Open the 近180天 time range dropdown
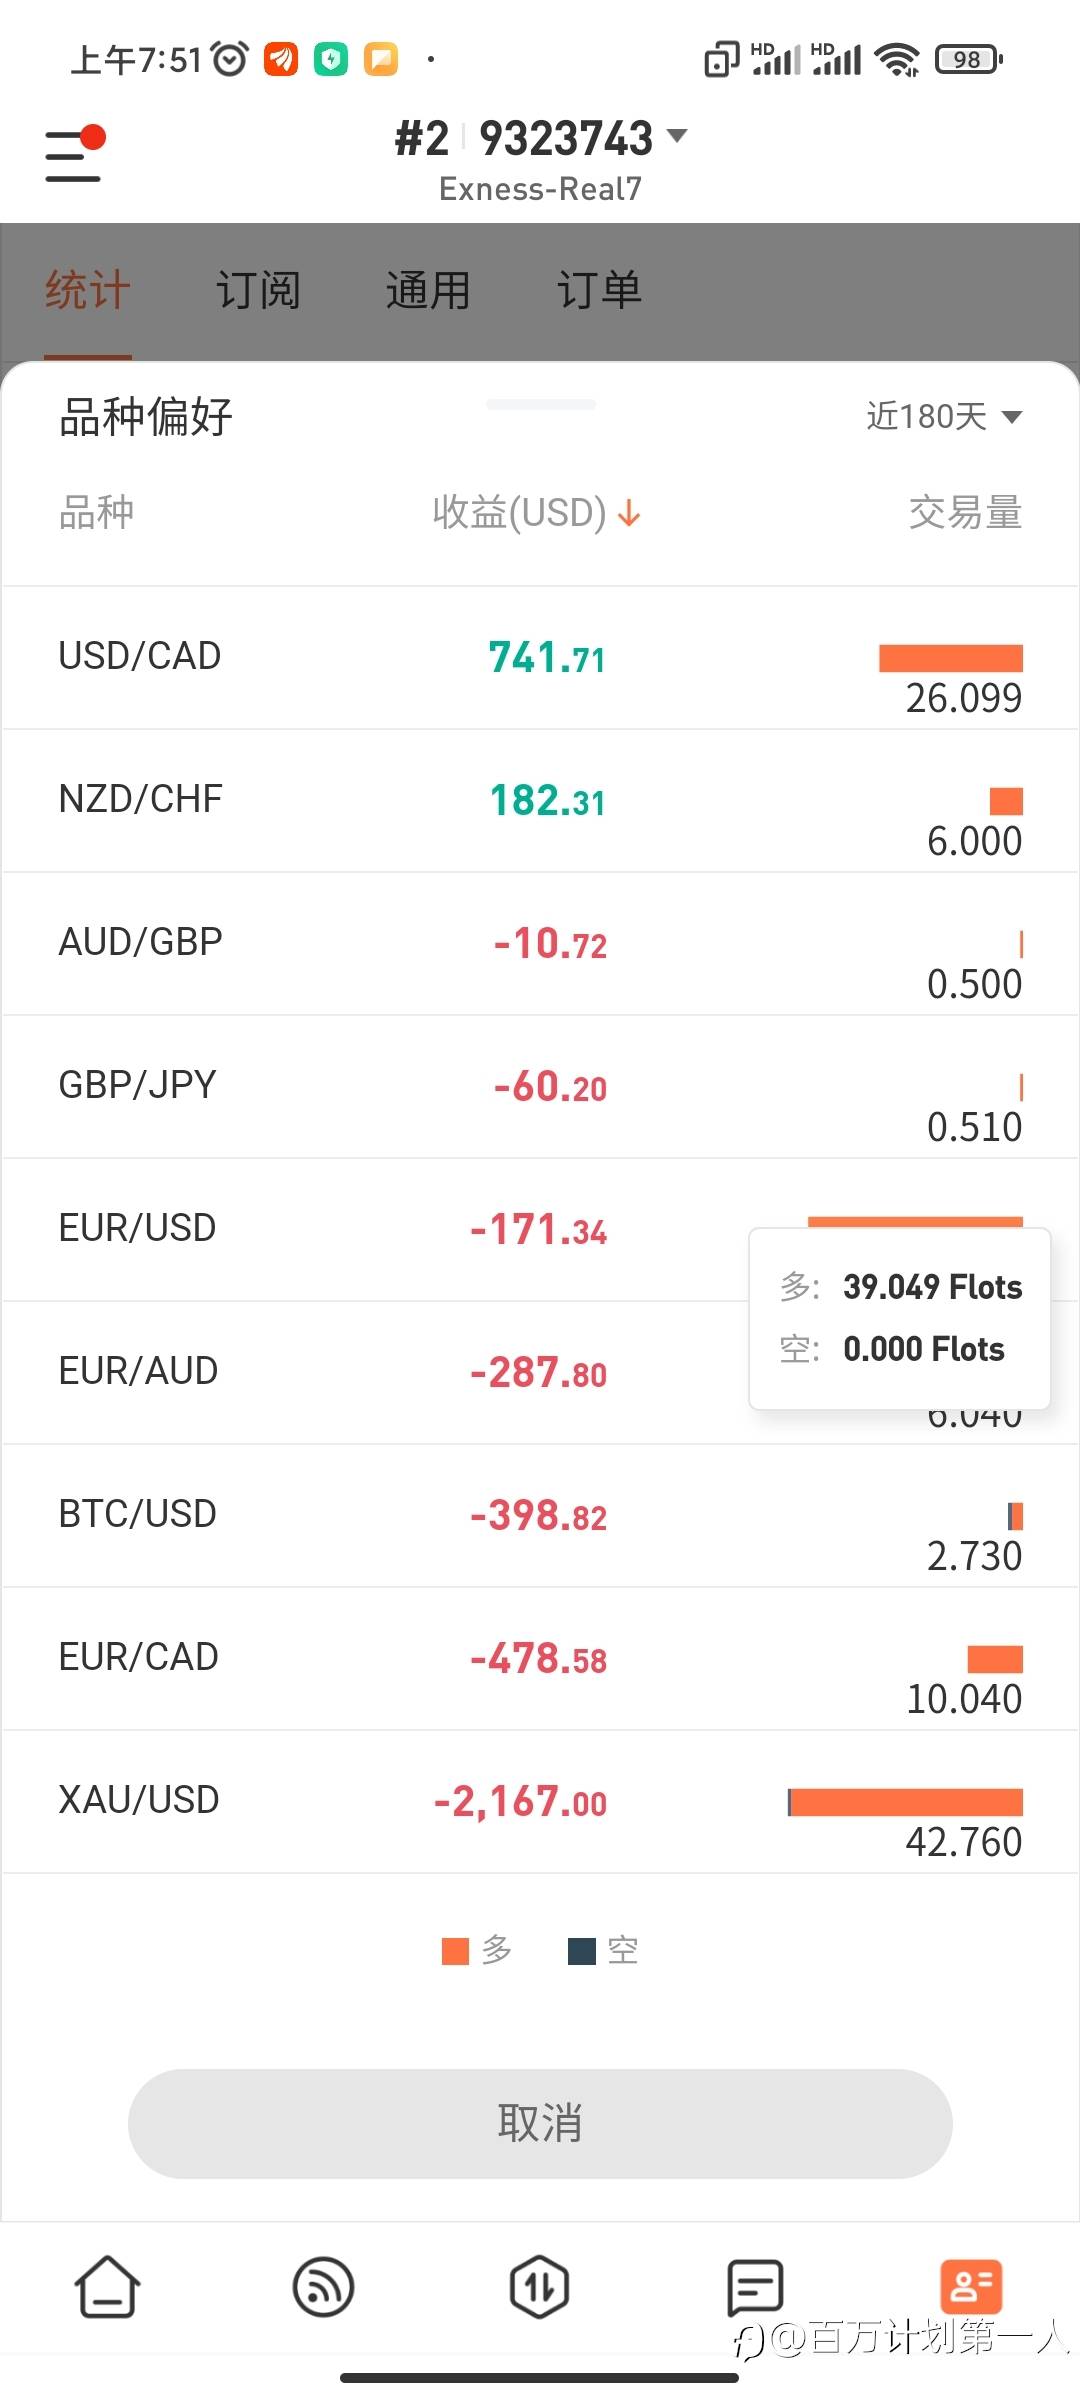Screen dimensions: 1080x2400 (943, 416)
